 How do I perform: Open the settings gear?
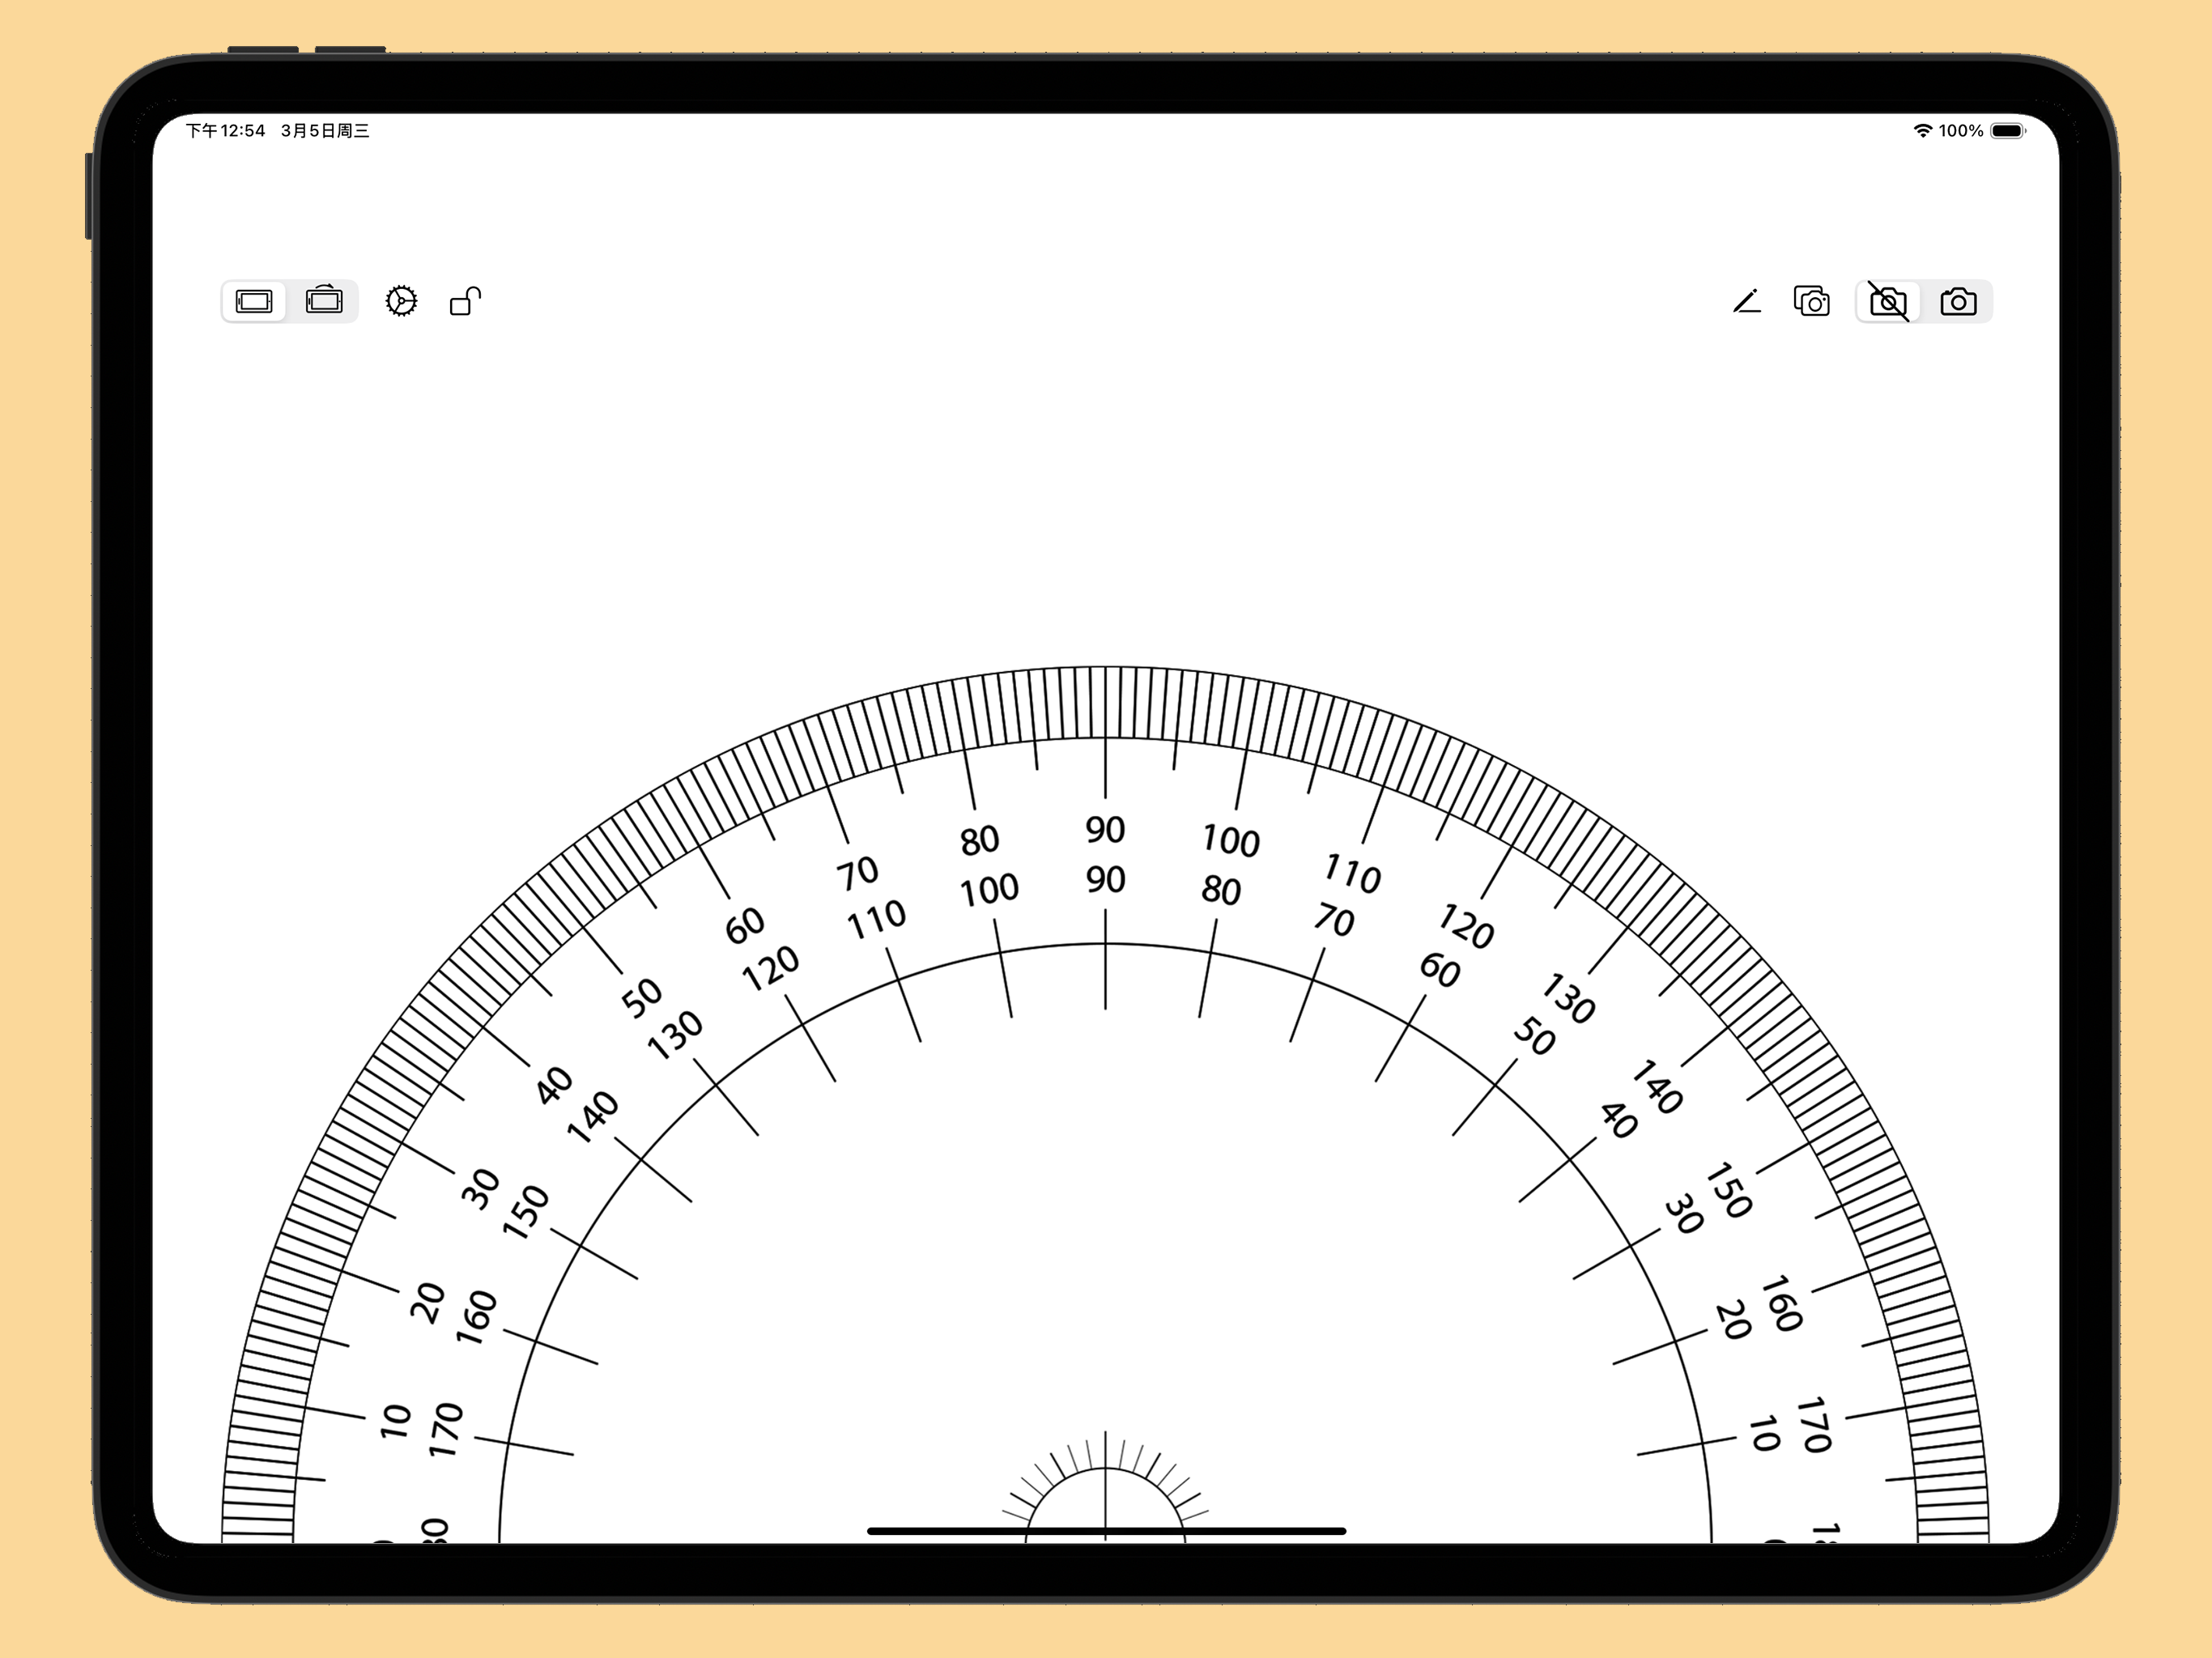point(401,301)
